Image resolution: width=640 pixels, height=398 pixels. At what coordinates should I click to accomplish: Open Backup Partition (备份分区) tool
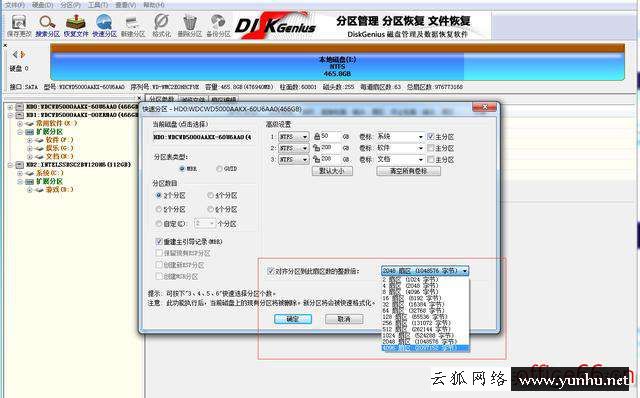[x=218, y=26]
